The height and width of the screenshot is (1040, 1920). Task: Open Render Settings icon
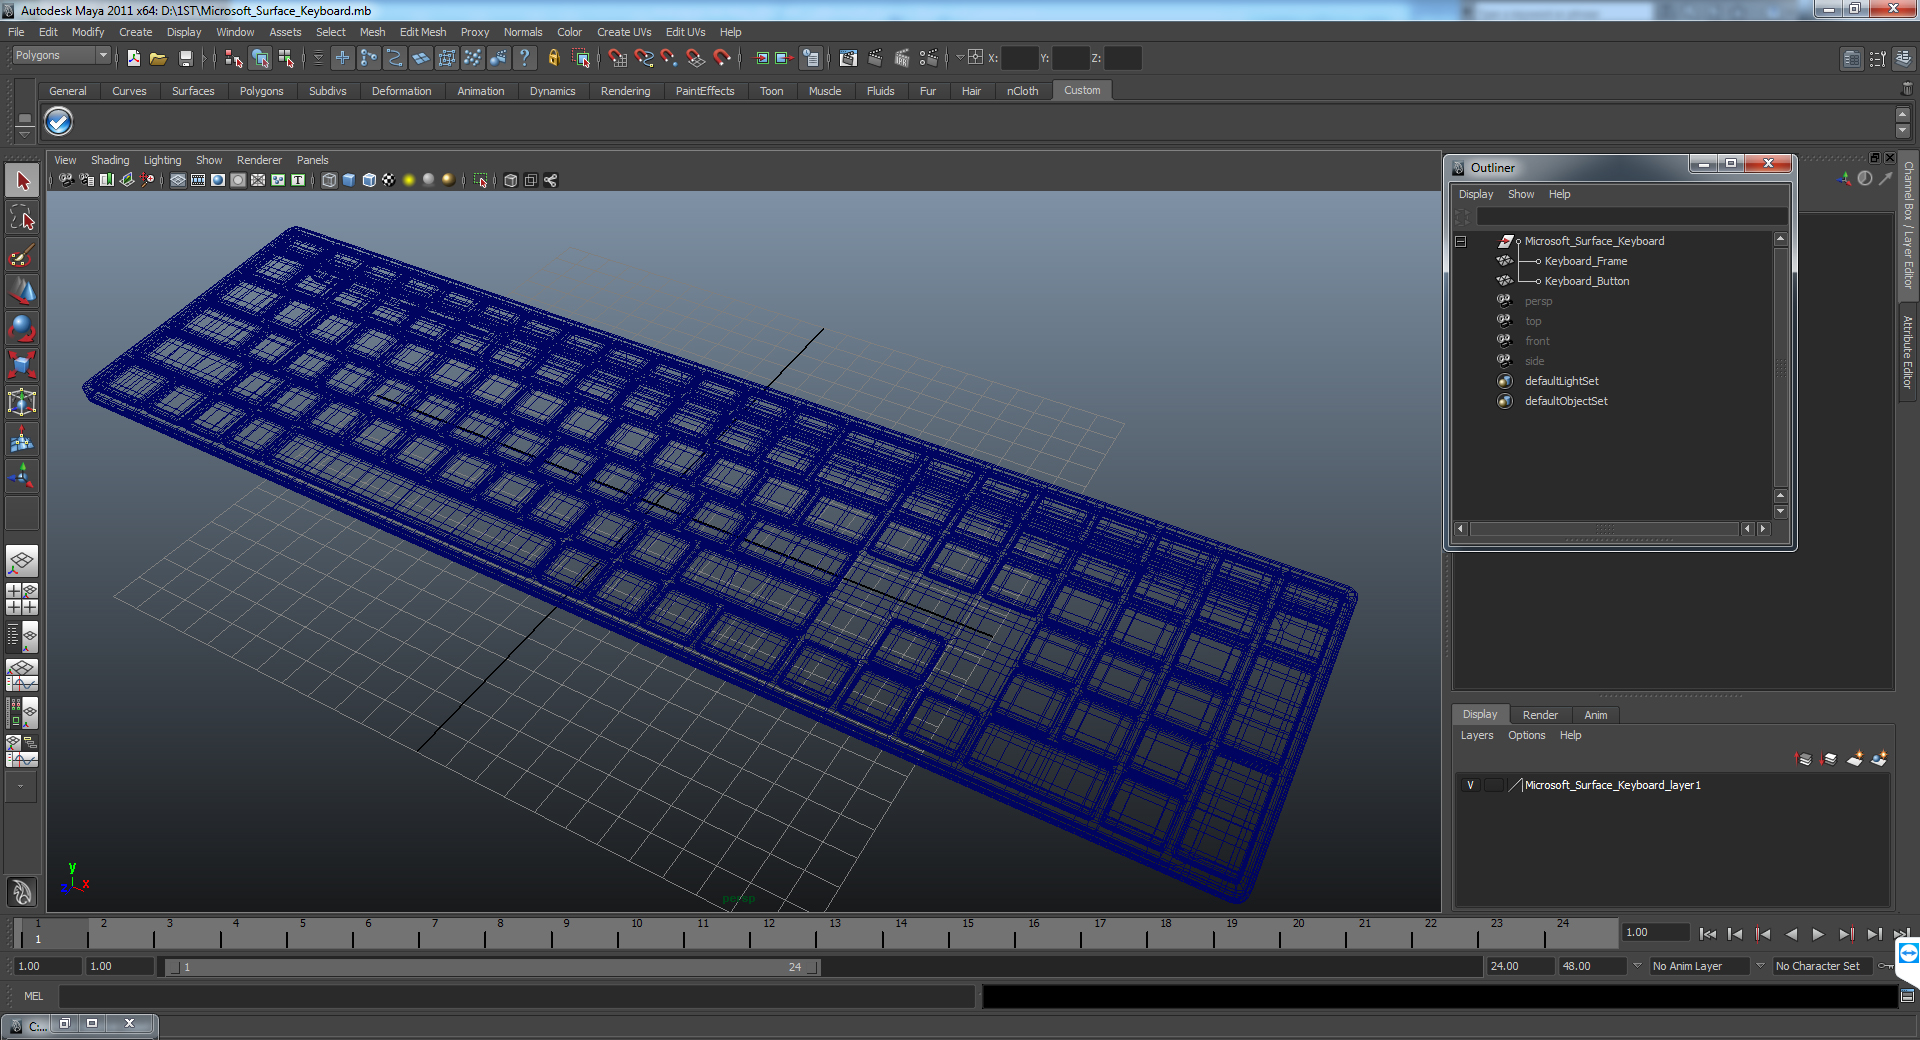[929, 58]
